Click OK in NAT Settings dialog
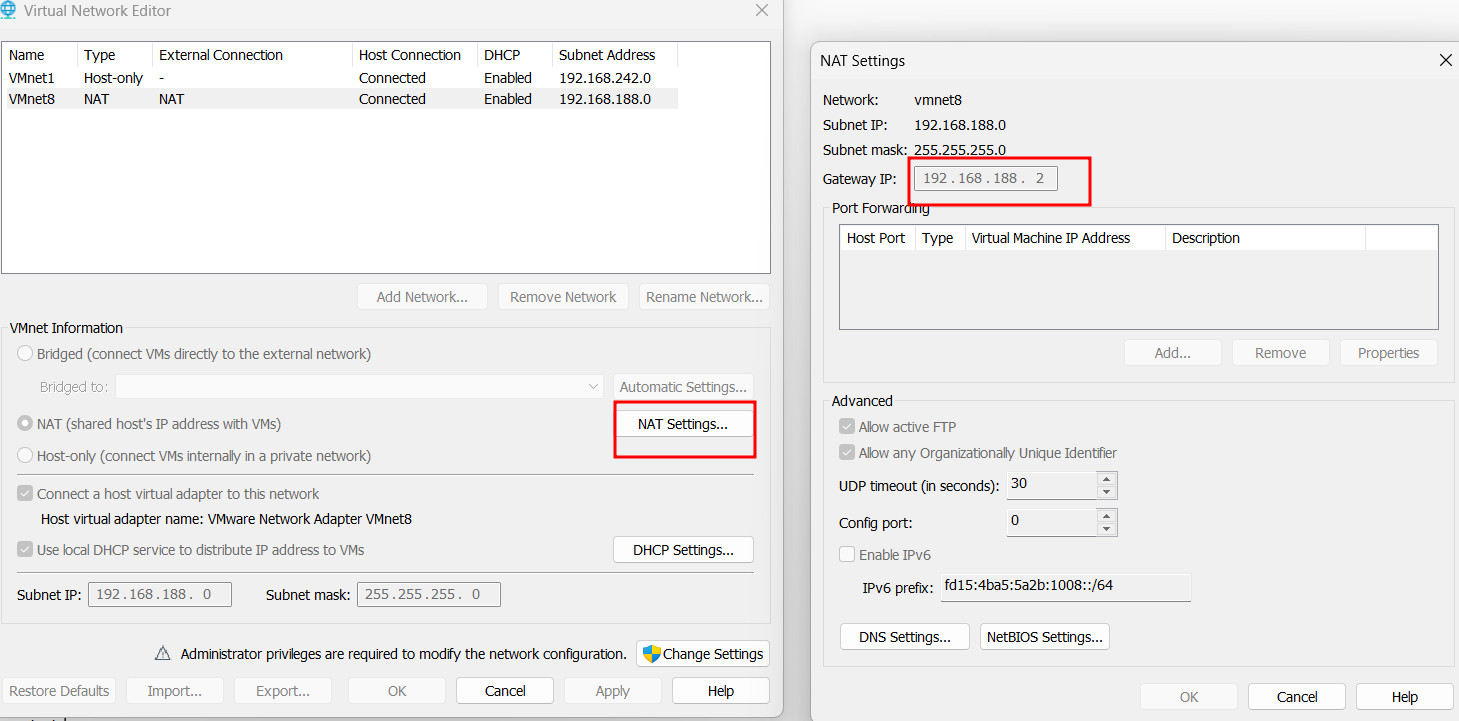This screenshot has height=721, width=1459. pos(1189,697)
